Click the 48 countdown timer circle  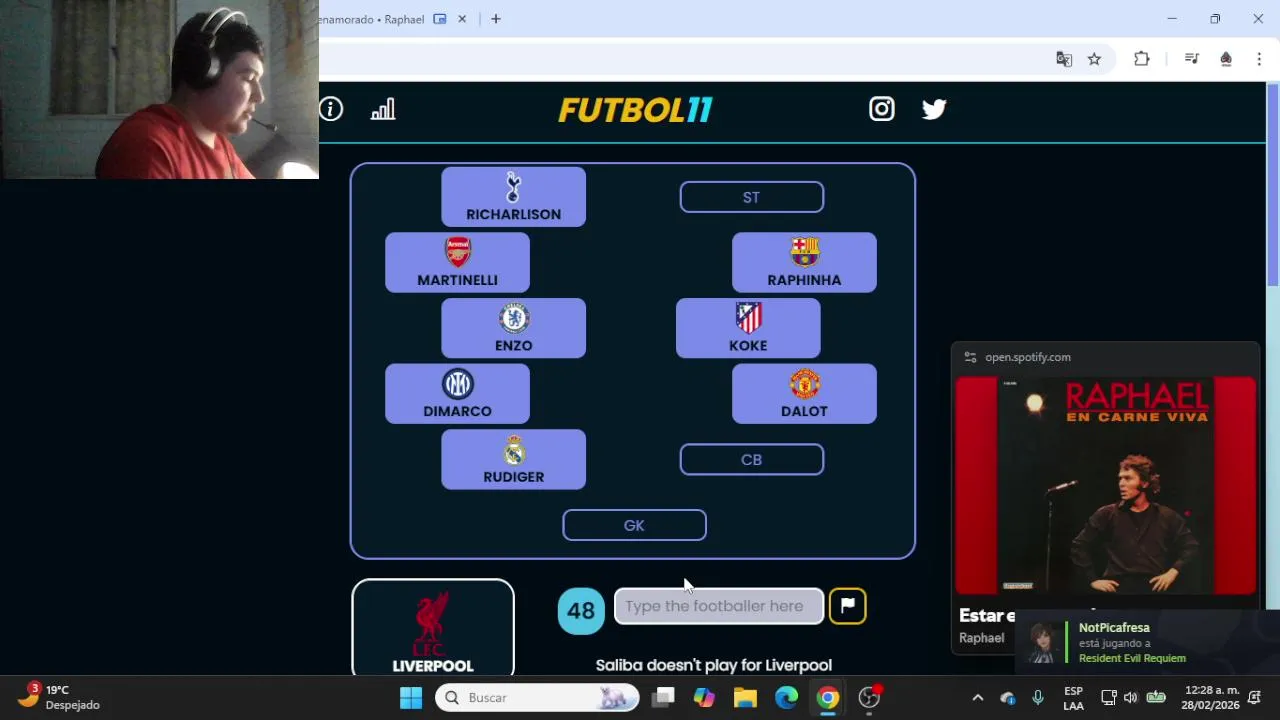click(x=581, y=610)
